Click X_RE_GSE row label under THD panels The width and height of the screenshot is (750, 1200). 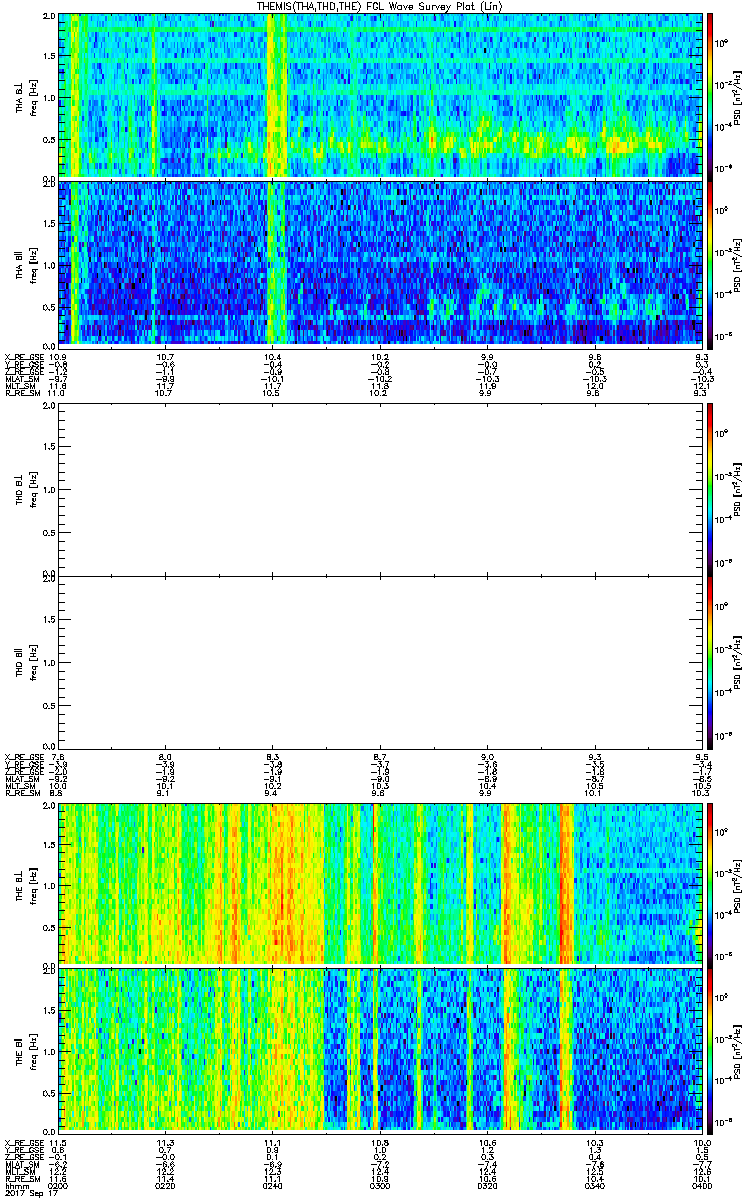(x=22, y=757)
